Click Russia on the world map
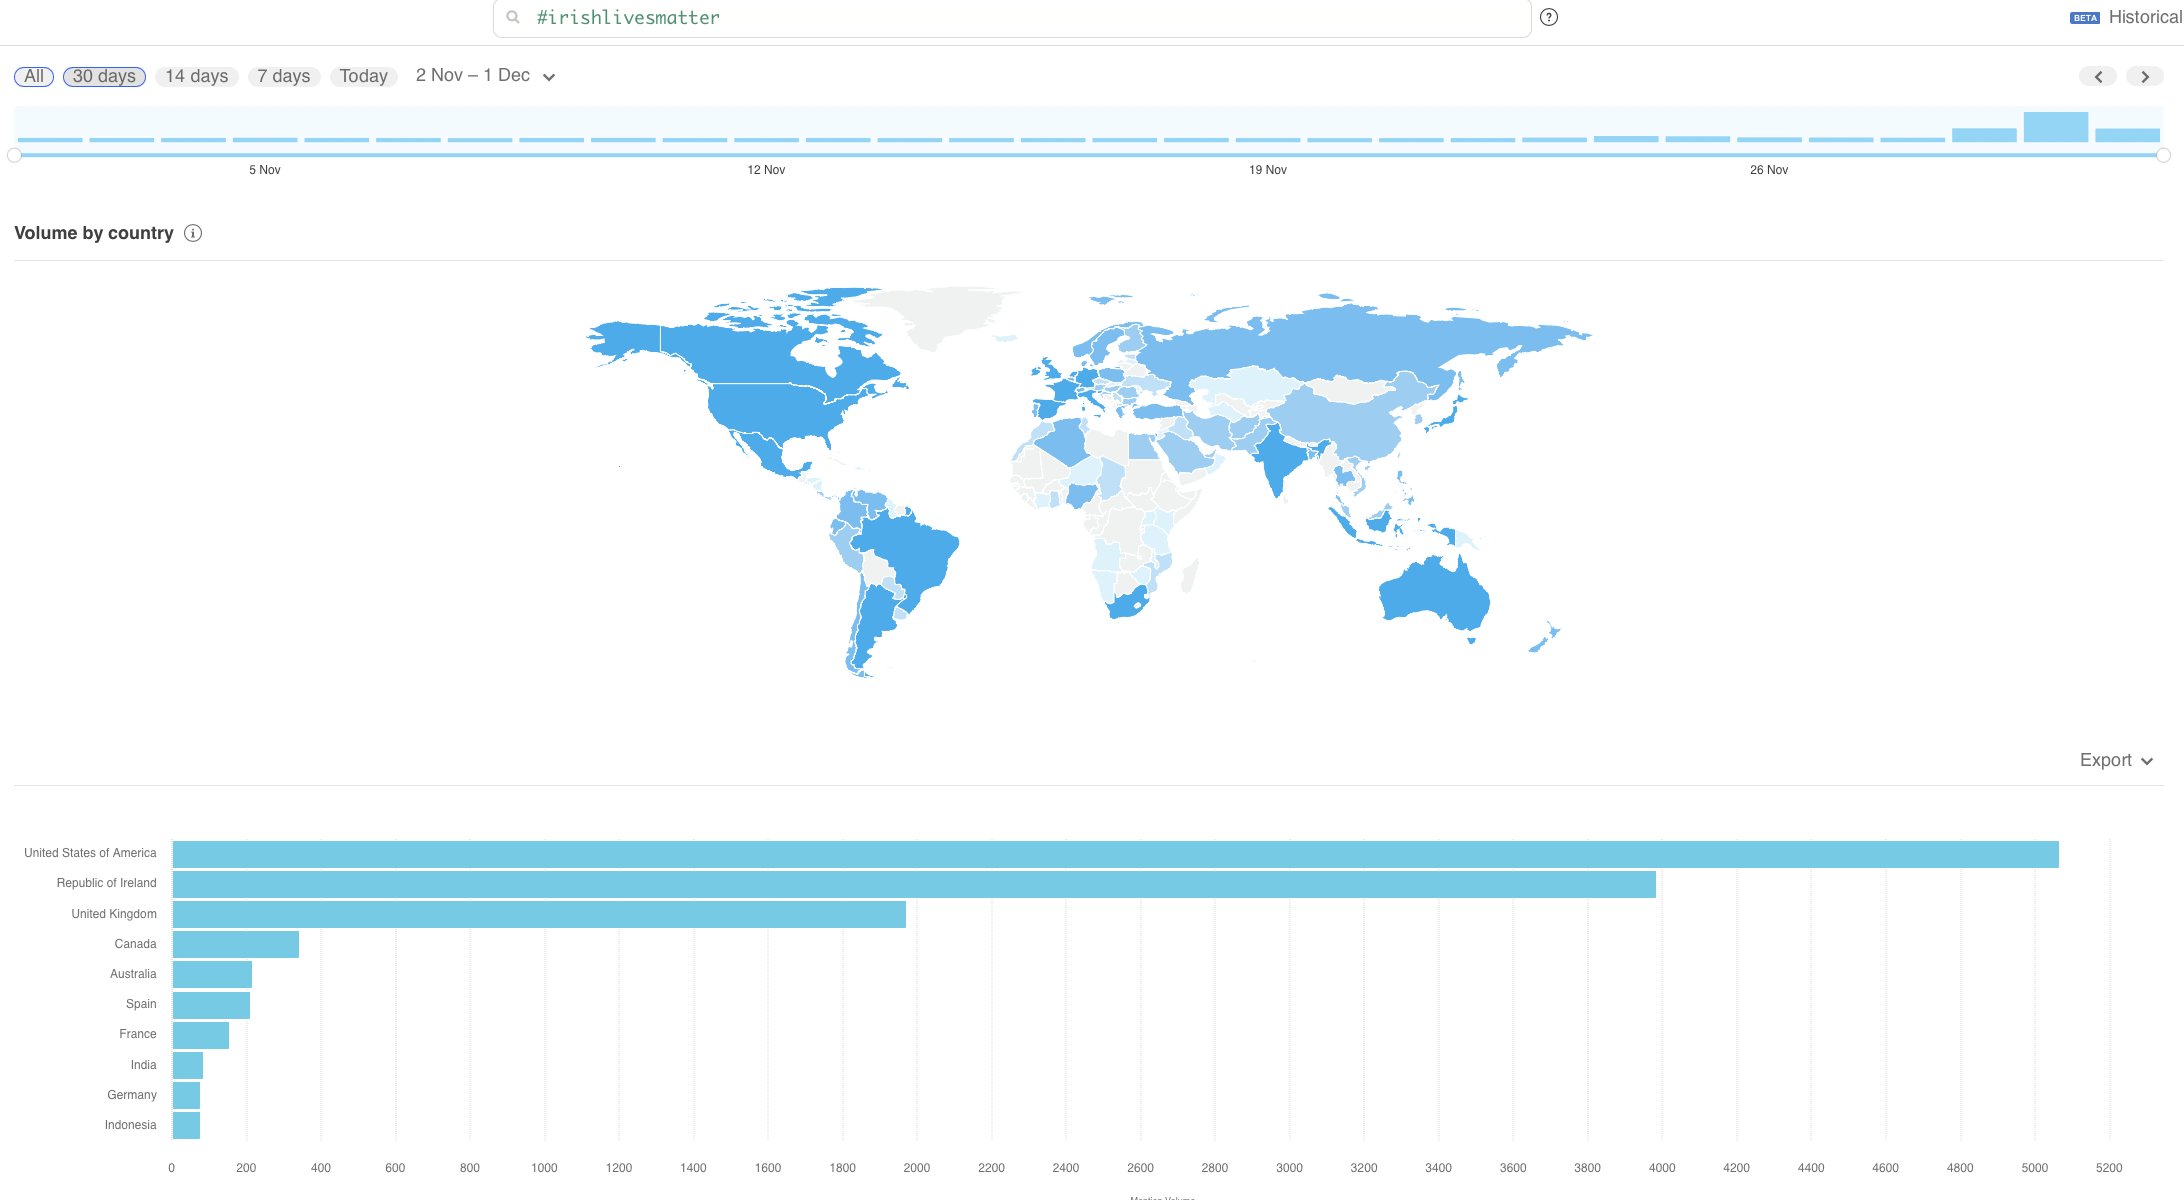2184x1200 pixels. [1340, 345]
